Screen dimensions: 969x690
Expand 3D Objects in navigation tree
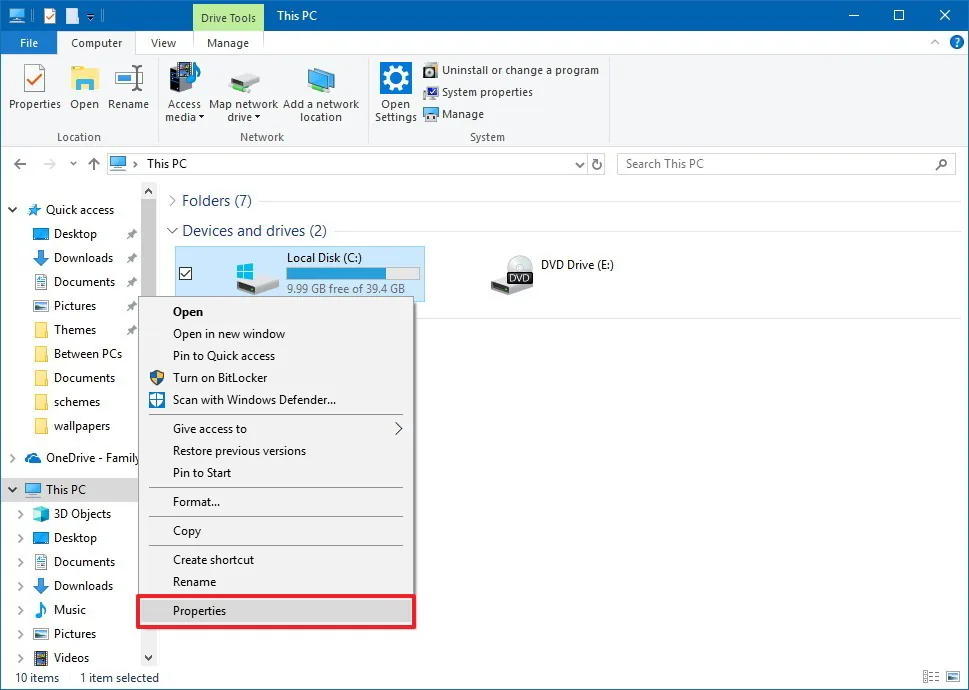20,514
